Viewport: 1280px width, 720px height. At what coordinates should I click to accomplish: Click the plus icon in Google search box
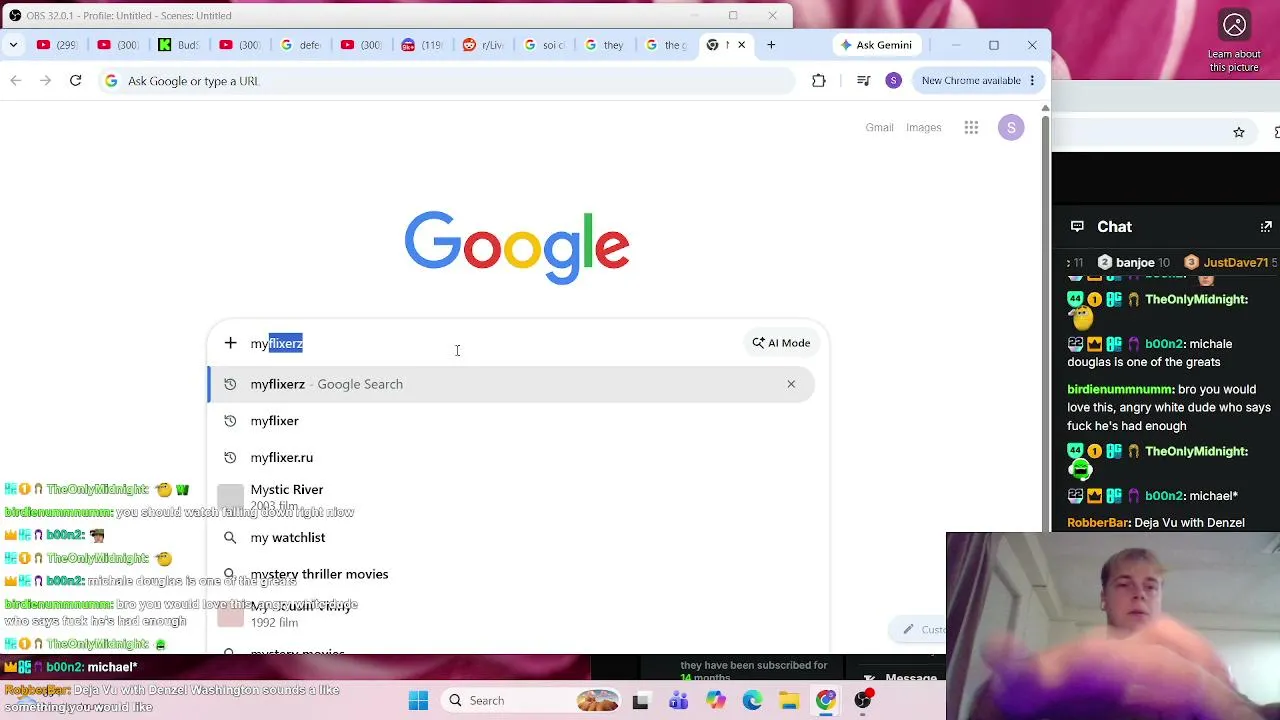[230, 343]
